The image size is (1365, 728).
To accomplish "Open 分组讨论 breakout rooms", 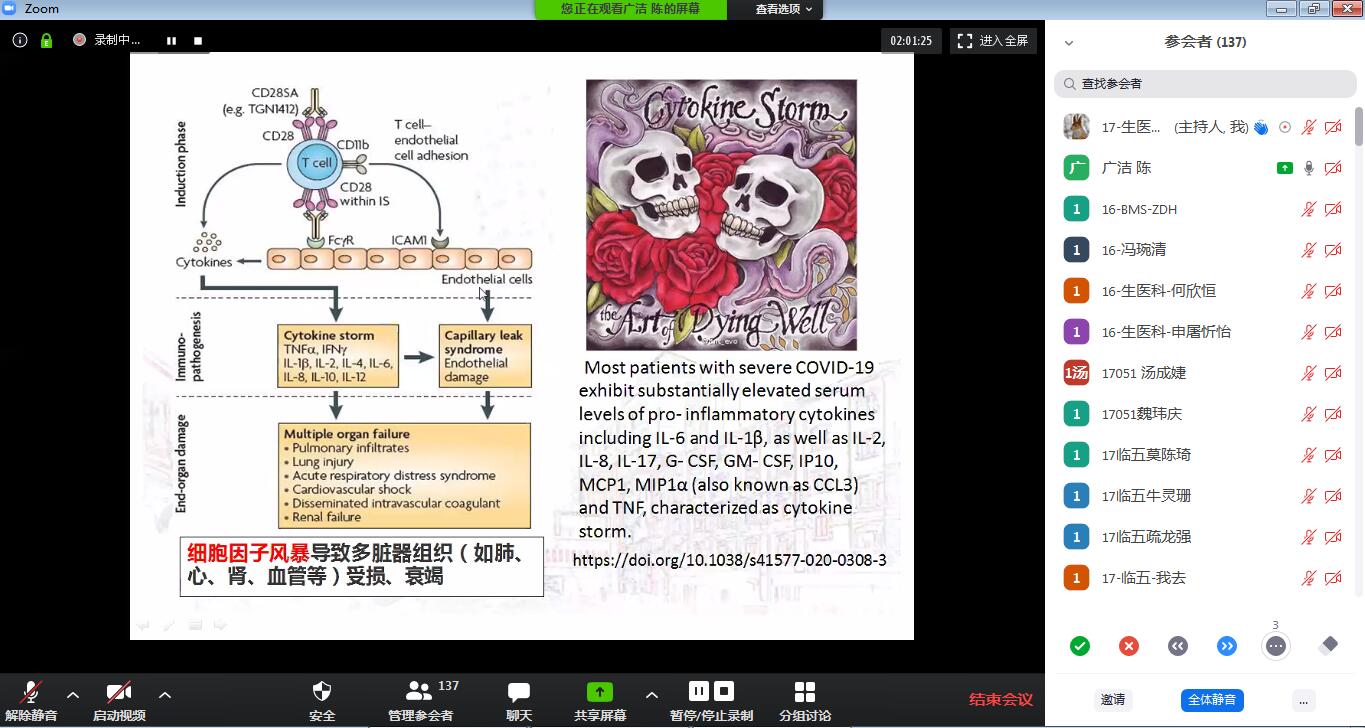I will pyautogui.click(x=805, y=702).
